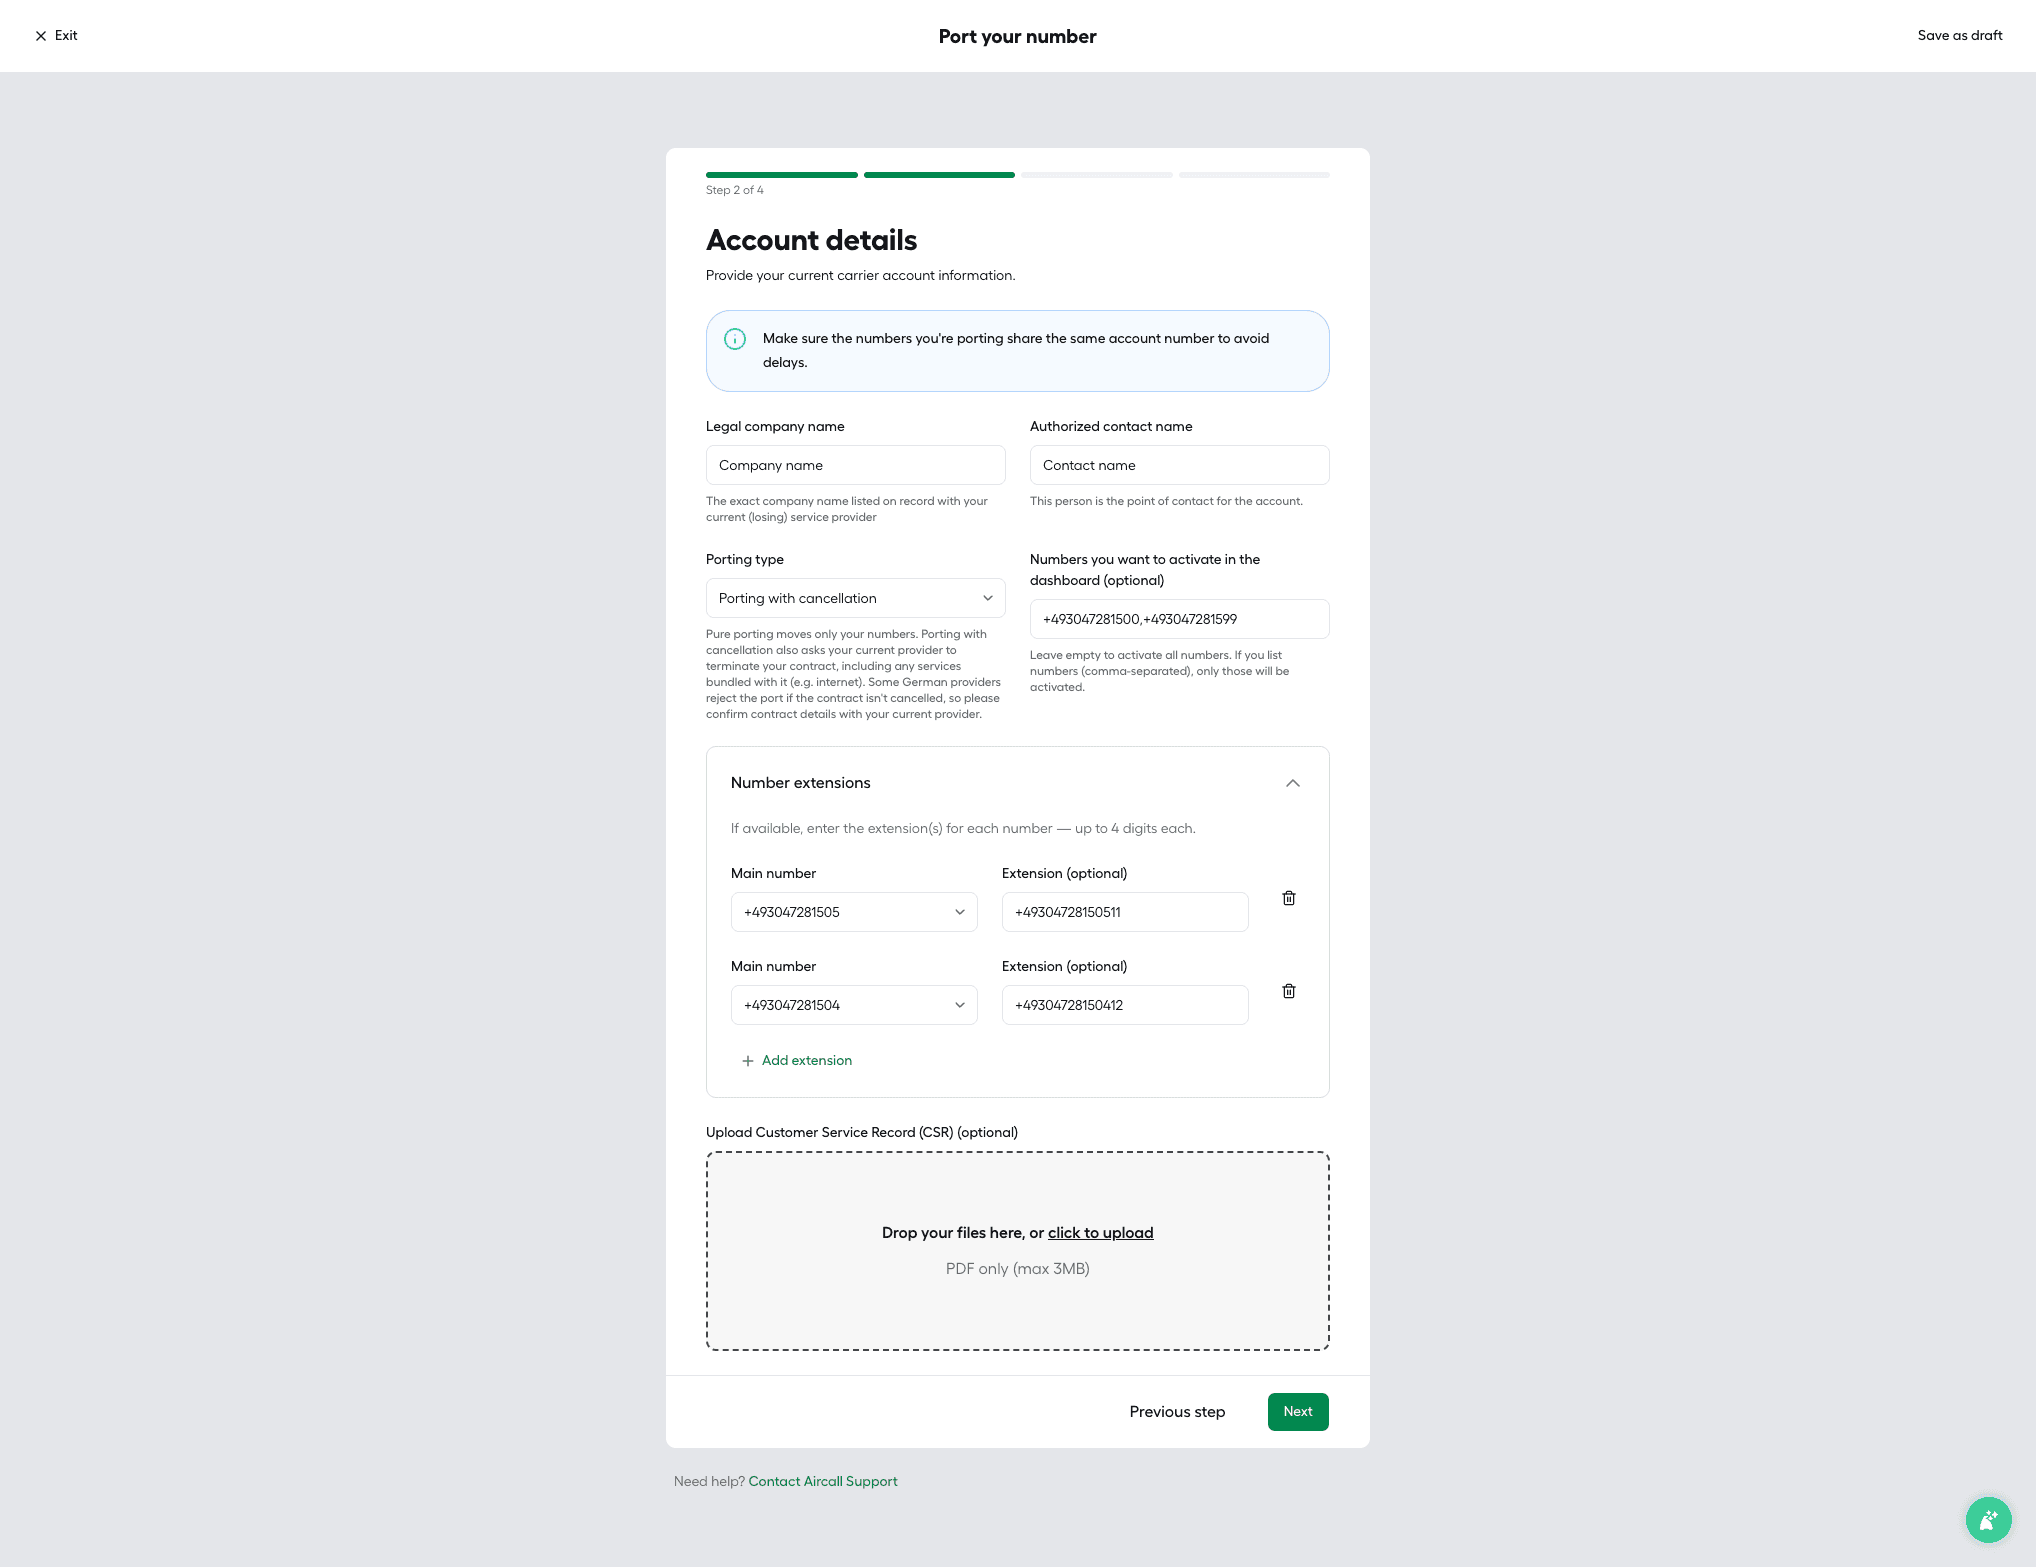Focus the Authorized contact name field

[1180, 465]
